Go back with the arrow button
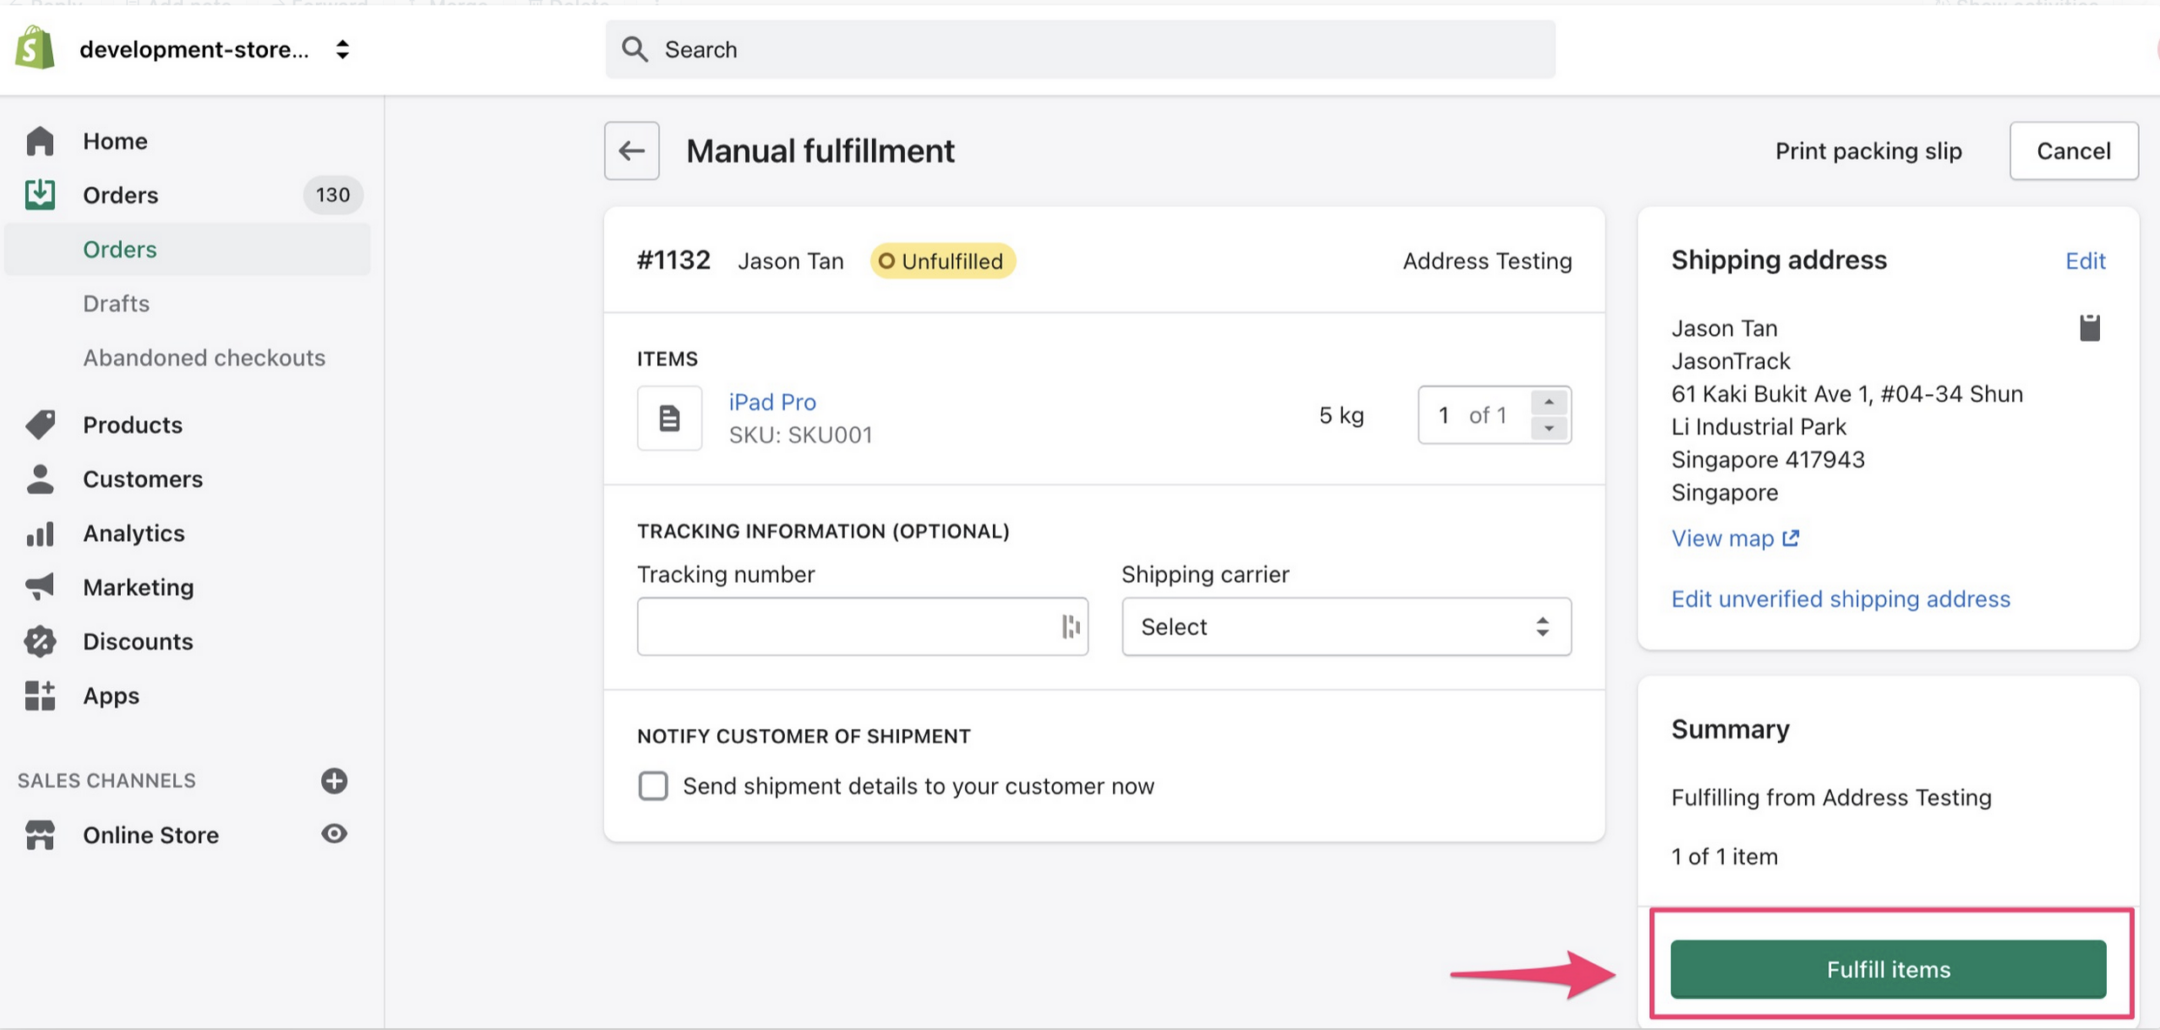Viewport: 2160px width, 1030px height. pyautogui.click(x=631, y=151)
